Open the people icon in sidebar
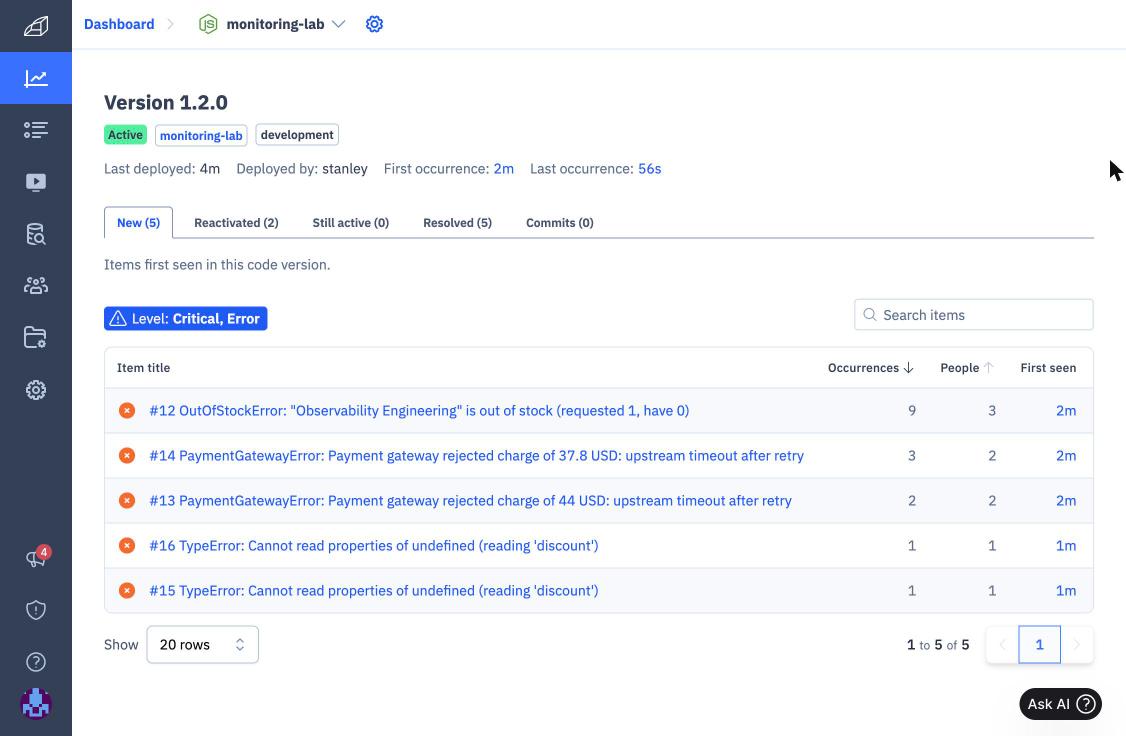 36,286
